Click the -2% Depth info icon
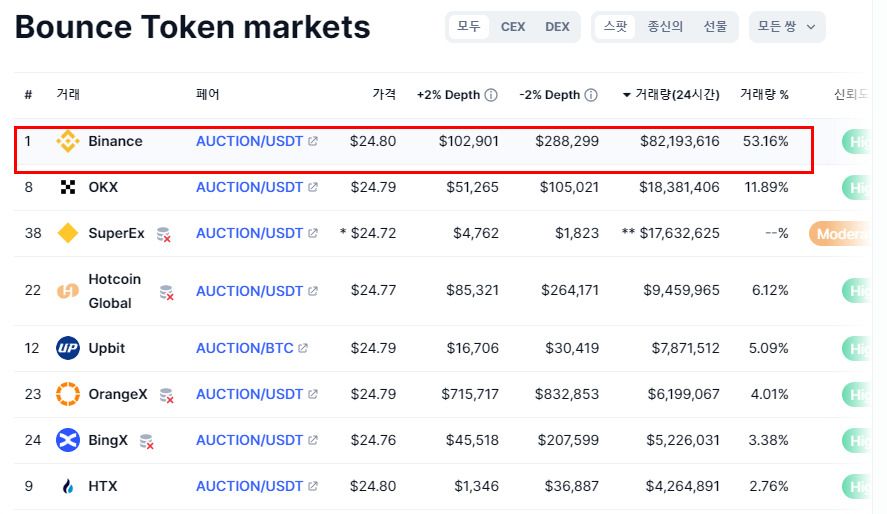 (x=591, y=95)
